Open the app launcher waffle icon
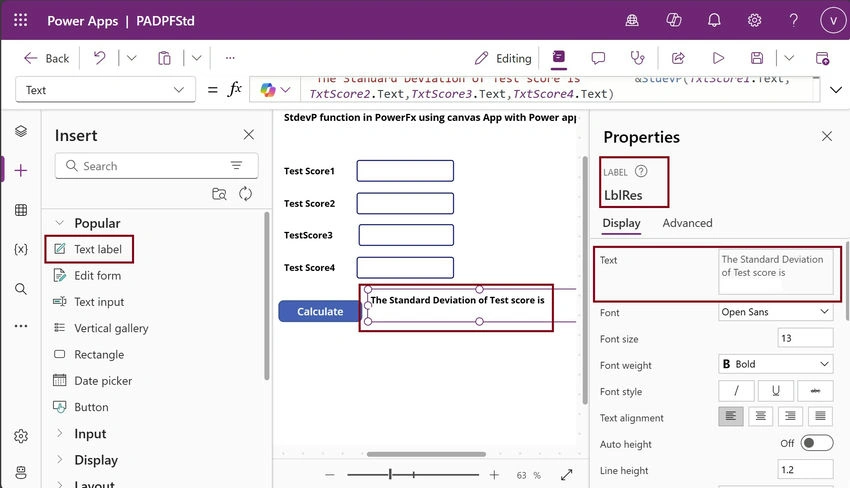Screen dimensions: 850x488 (21, 21)
